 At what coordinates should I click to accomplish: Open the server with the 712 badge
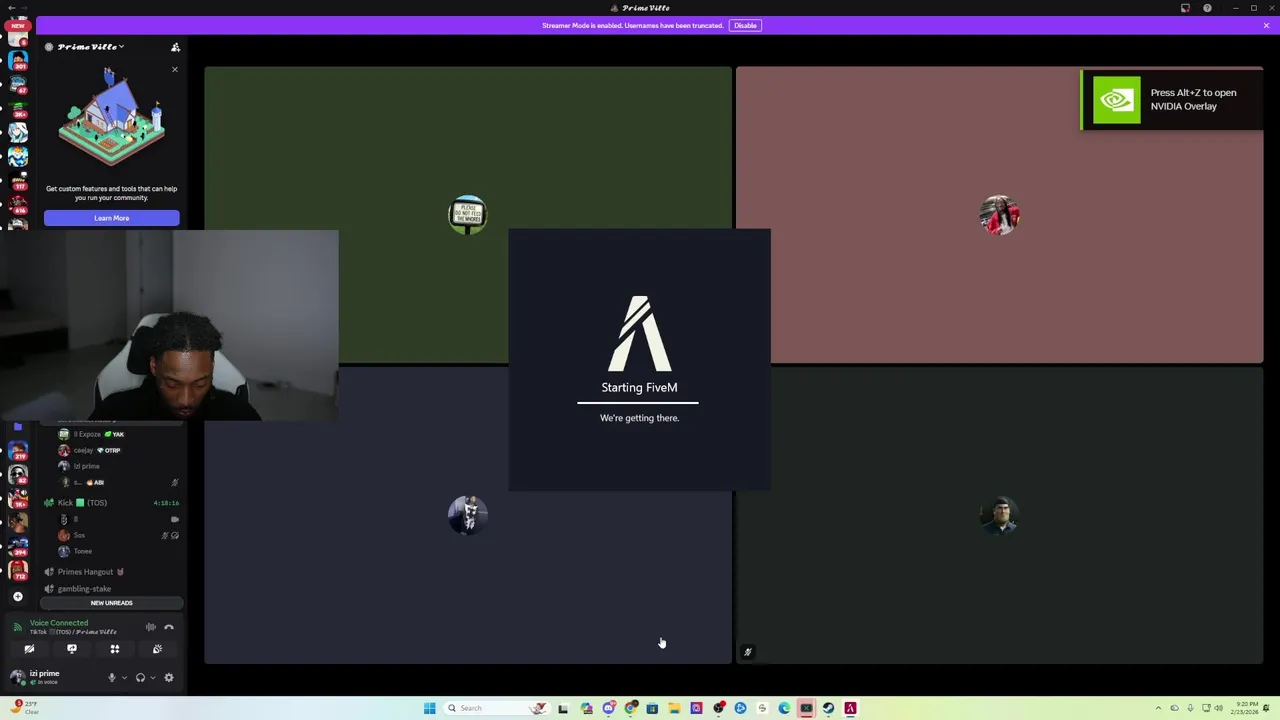18,568
